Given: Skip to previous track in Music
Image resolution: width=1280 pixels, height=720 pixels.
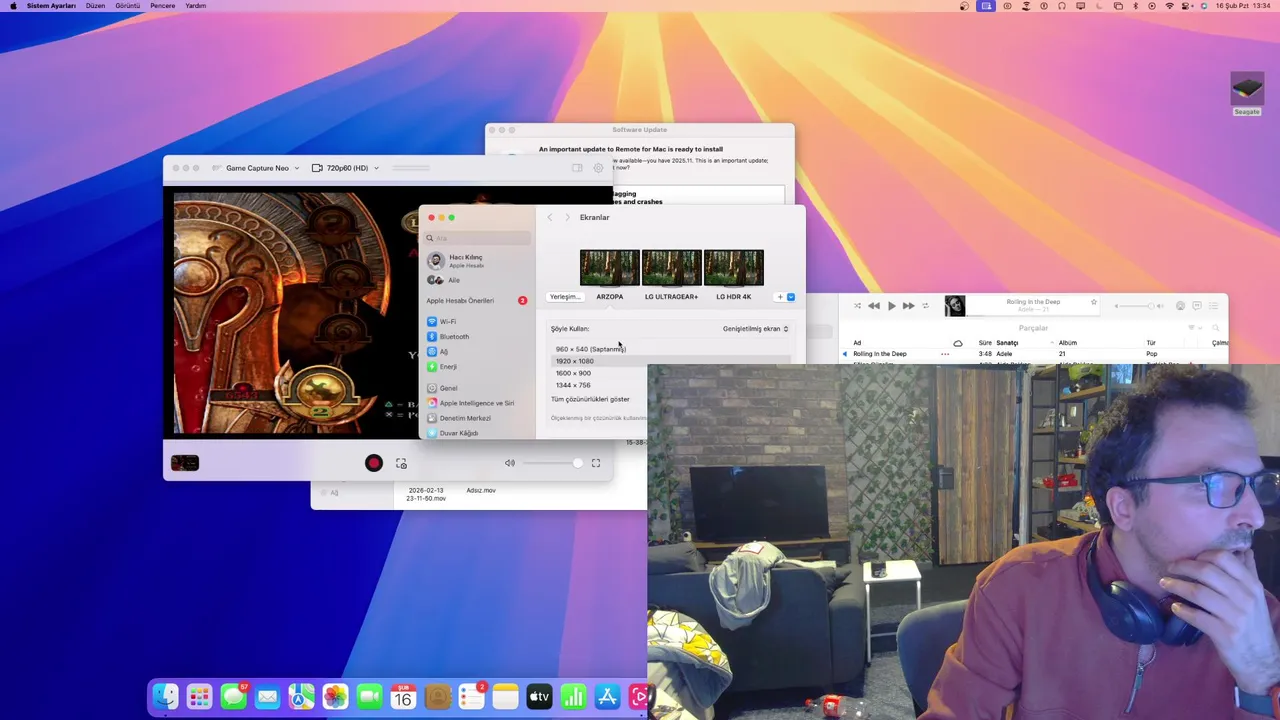Looking at the screenshot, I should point(874,306).
